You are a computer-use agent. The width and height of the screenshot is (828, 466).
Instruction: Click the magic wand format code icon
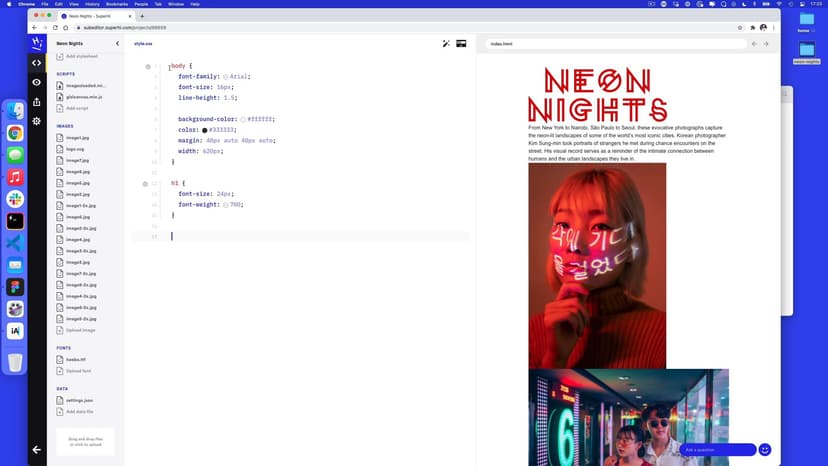pyautogui.click(x=447, y=44)
